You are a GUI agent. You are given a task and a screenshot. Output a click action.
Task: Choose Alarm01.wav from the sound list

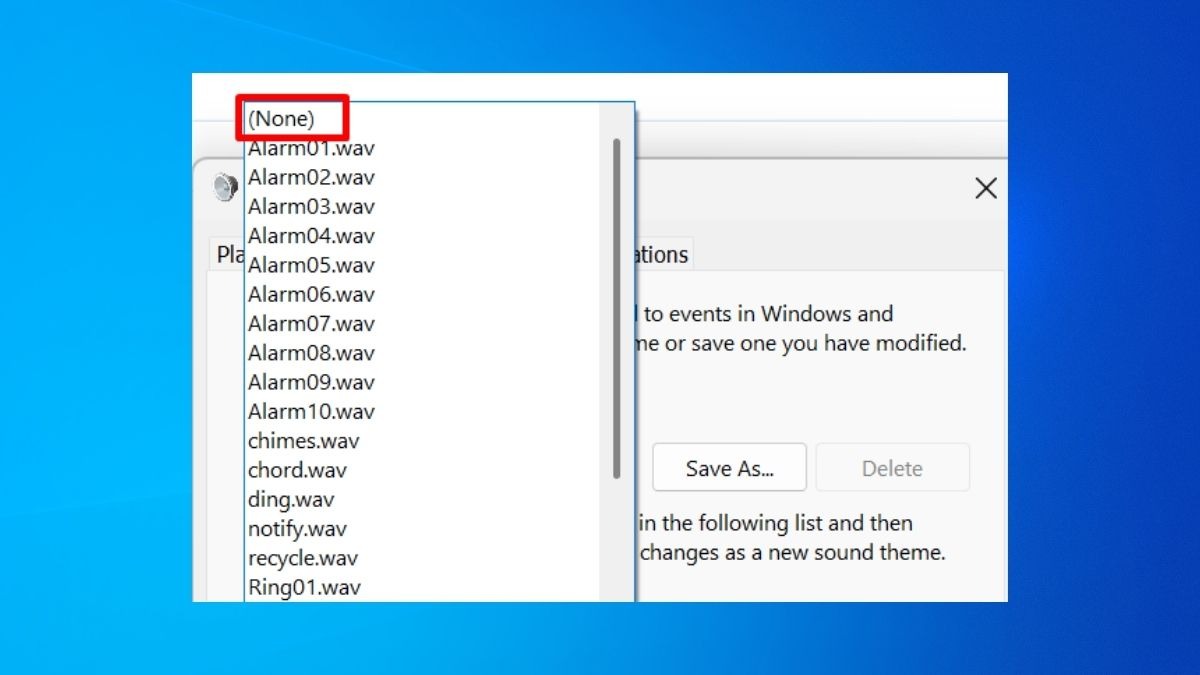pyautogui.click(x=311, y=149)
